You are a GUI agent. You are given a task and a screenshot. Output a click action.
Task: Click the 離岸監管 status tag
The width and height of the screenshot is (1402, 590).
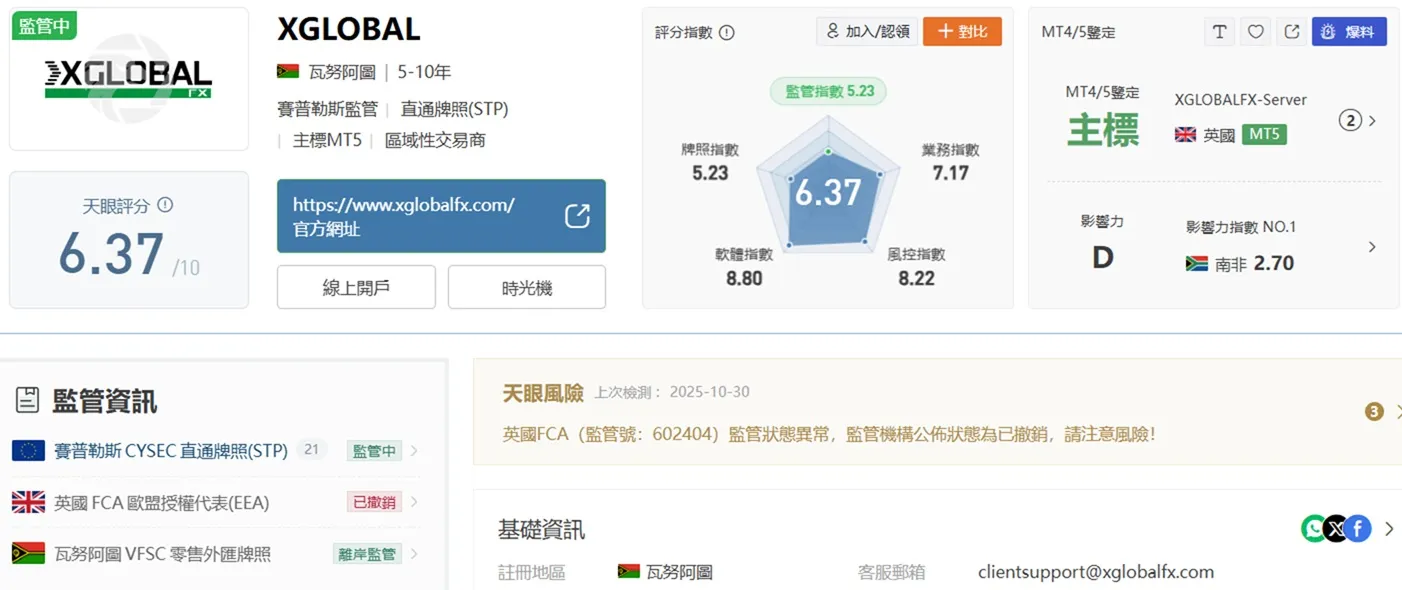(x=367, y=554)
